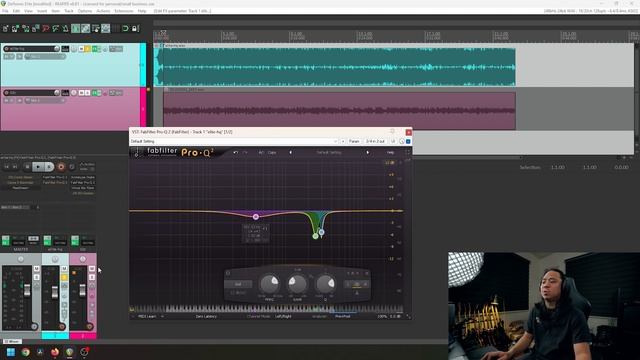
Task: Open the Pro-Q Analyzer Pre+Post menu
Action: [343, 316]
